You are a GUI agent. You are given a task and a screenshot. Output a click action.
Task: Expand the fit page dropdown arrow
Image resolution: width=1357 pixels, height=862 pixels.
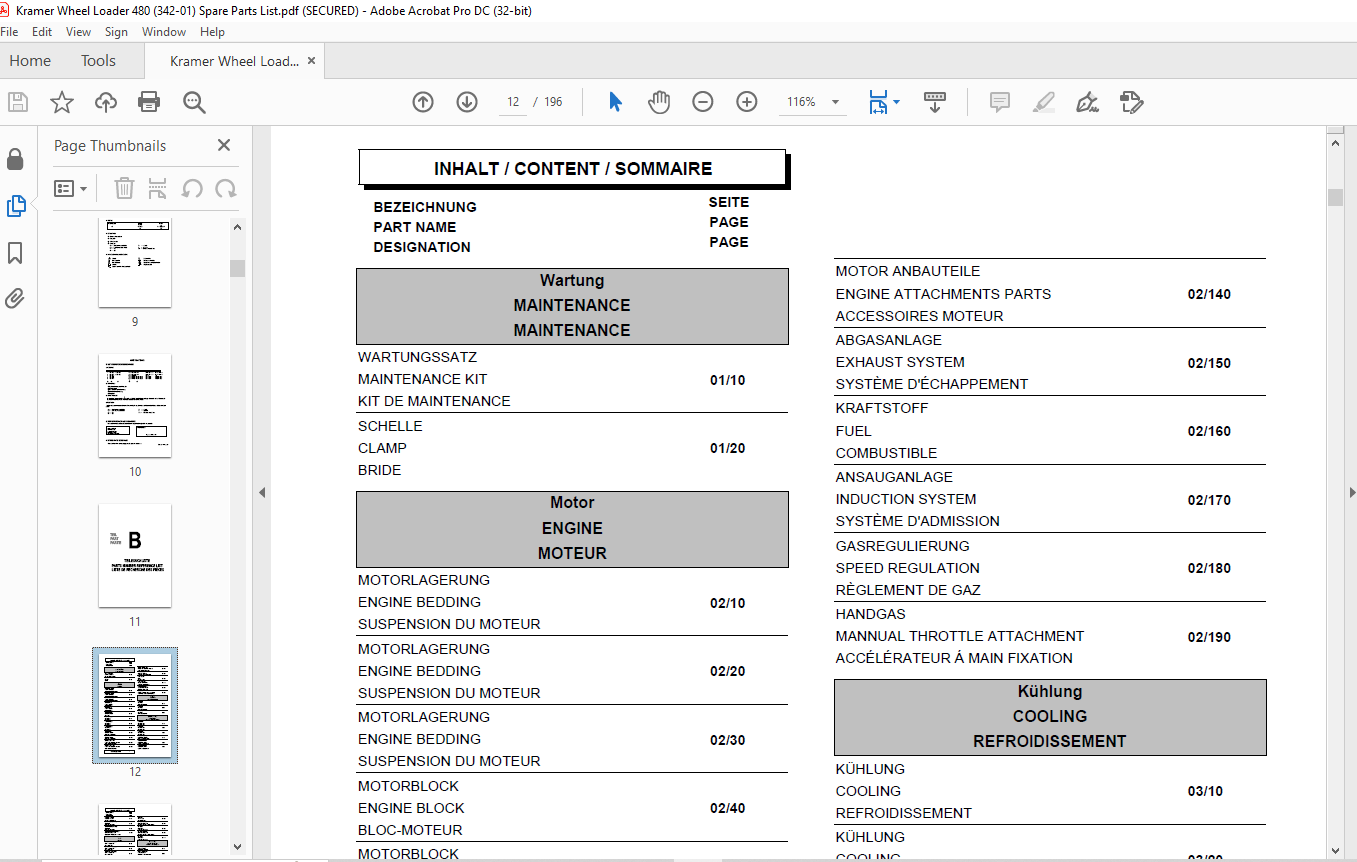(896, 102)
